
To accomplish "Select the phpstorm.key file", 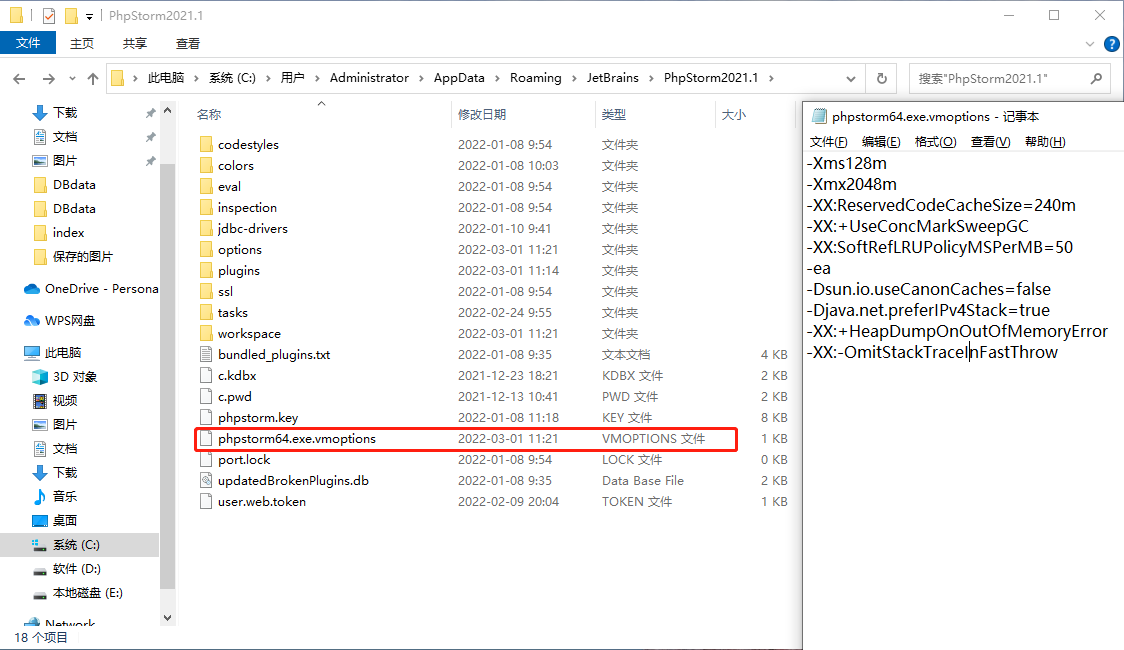I will (257, 418).
